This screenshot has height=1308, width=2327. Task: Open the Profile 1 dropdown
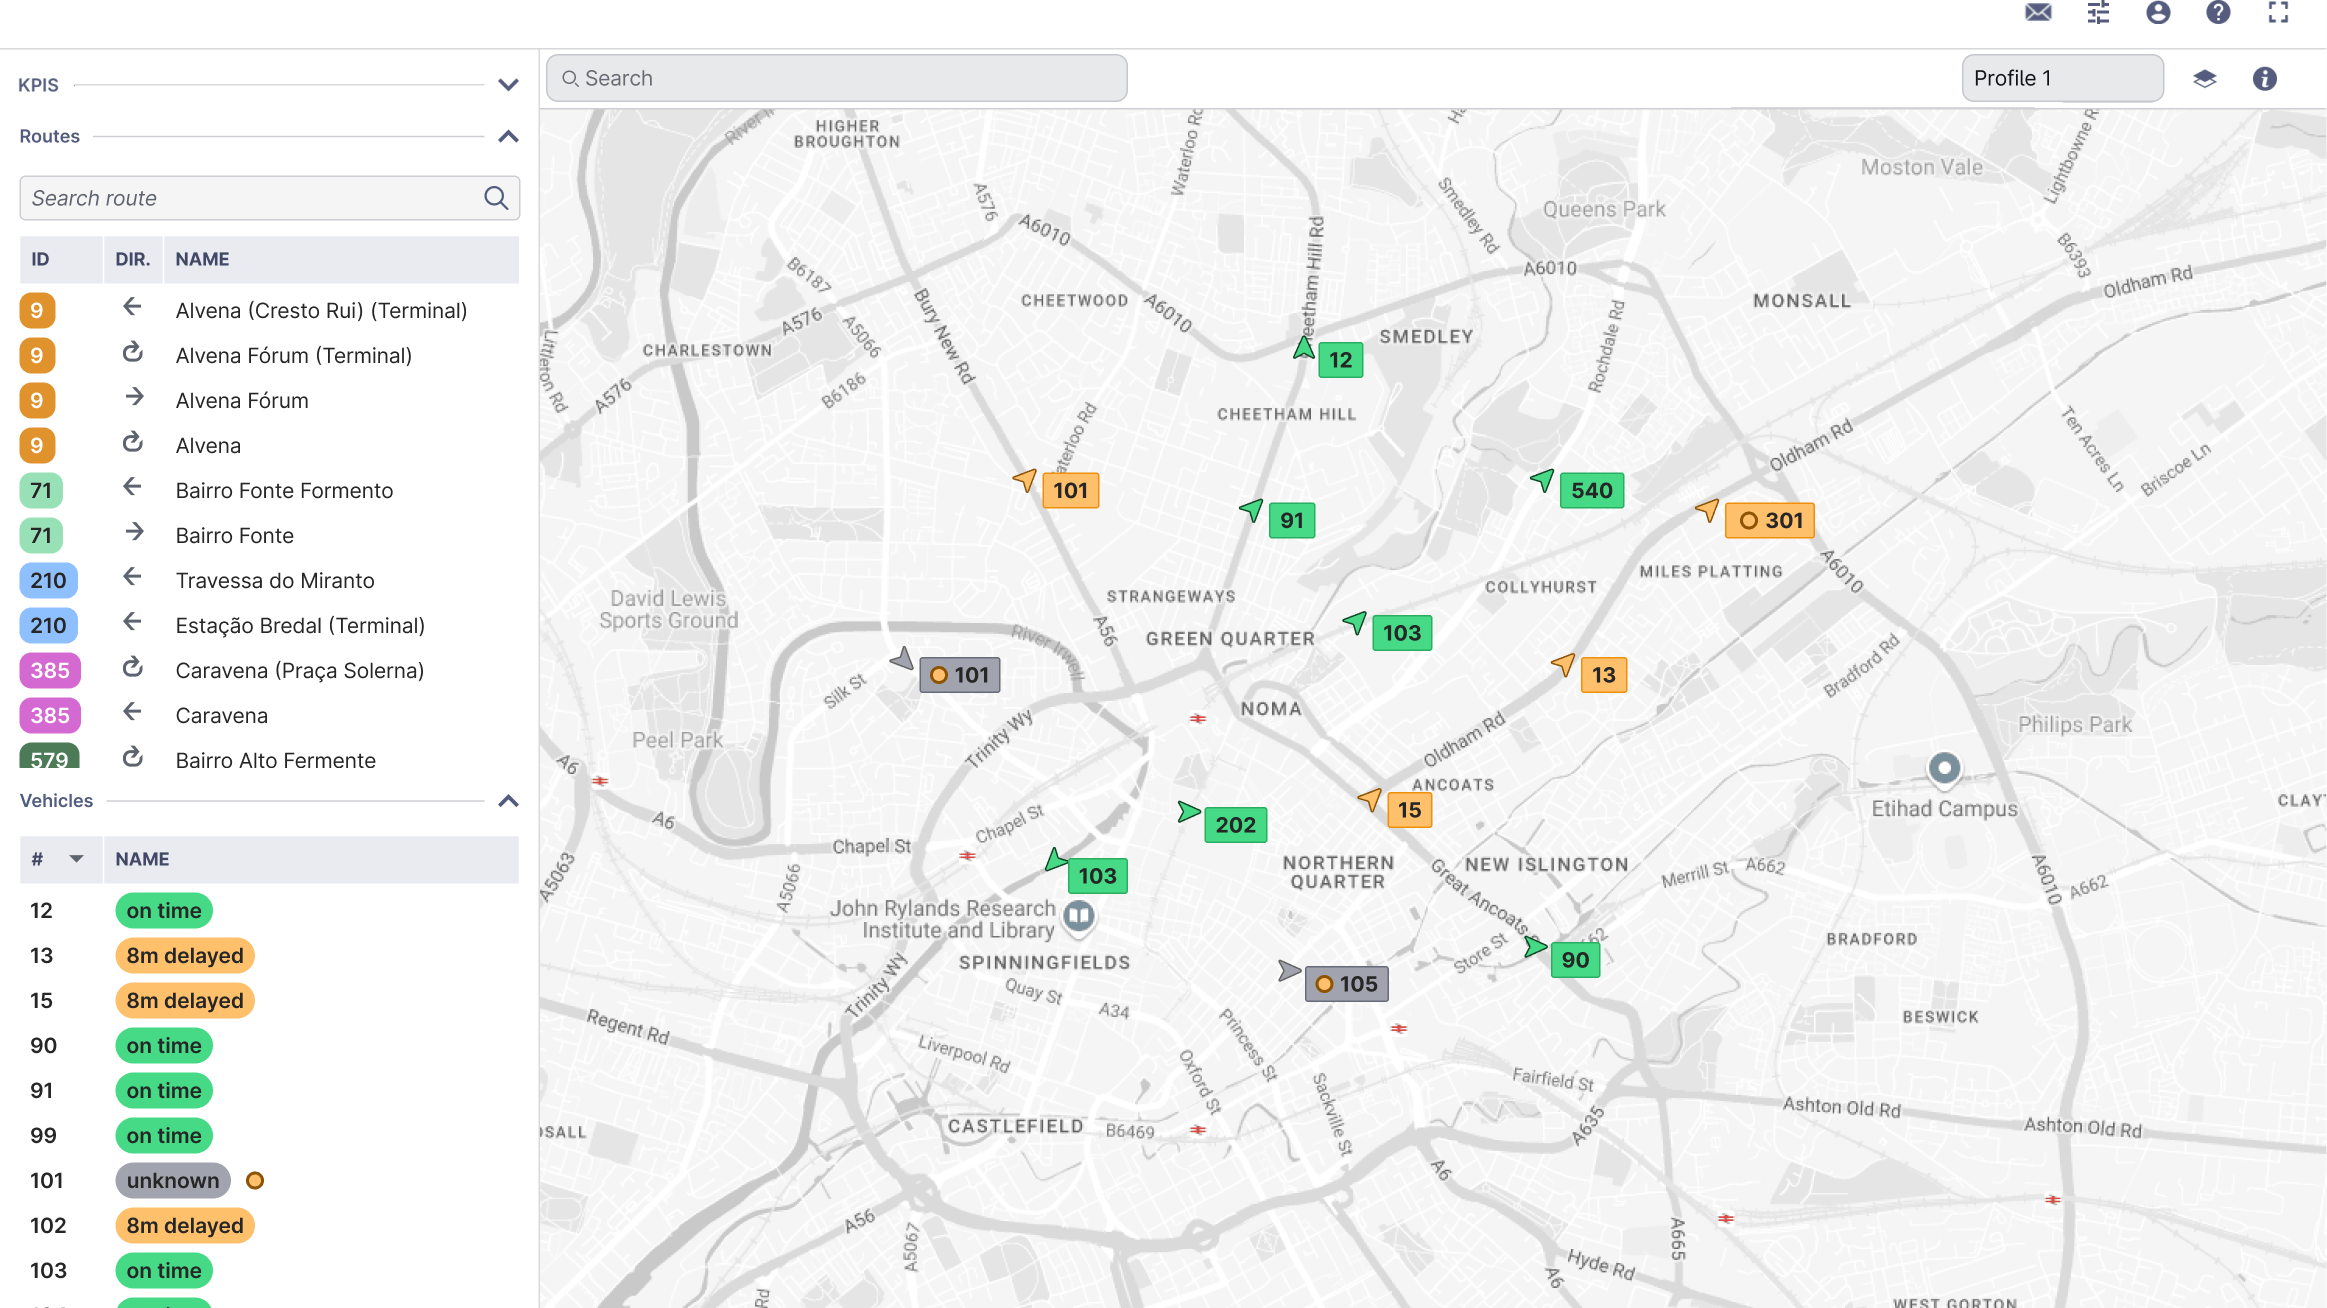tap(2062, 78)
